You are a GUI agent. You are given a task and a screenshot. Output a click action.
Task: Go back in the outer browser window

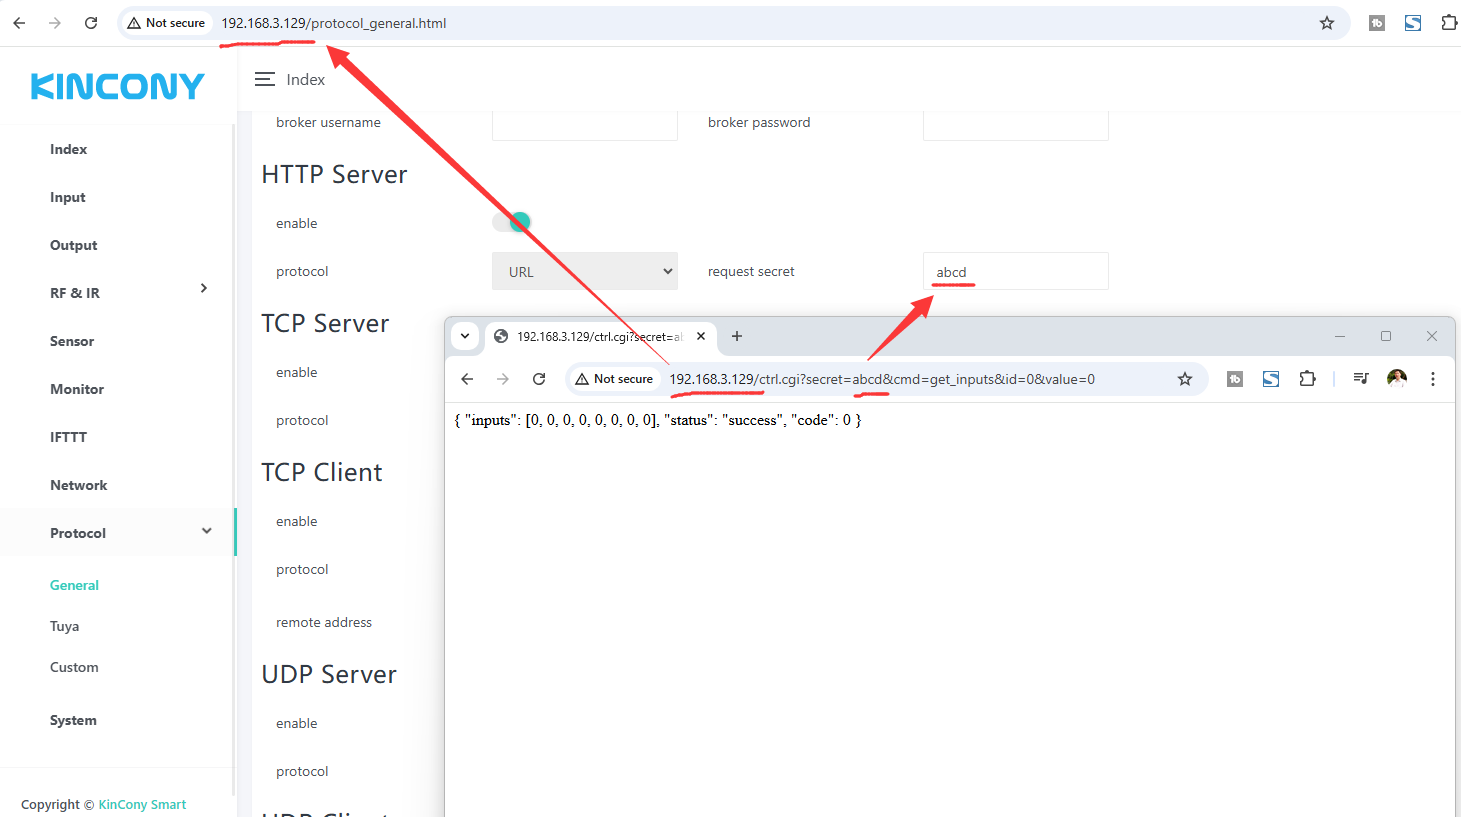(19, 23)
